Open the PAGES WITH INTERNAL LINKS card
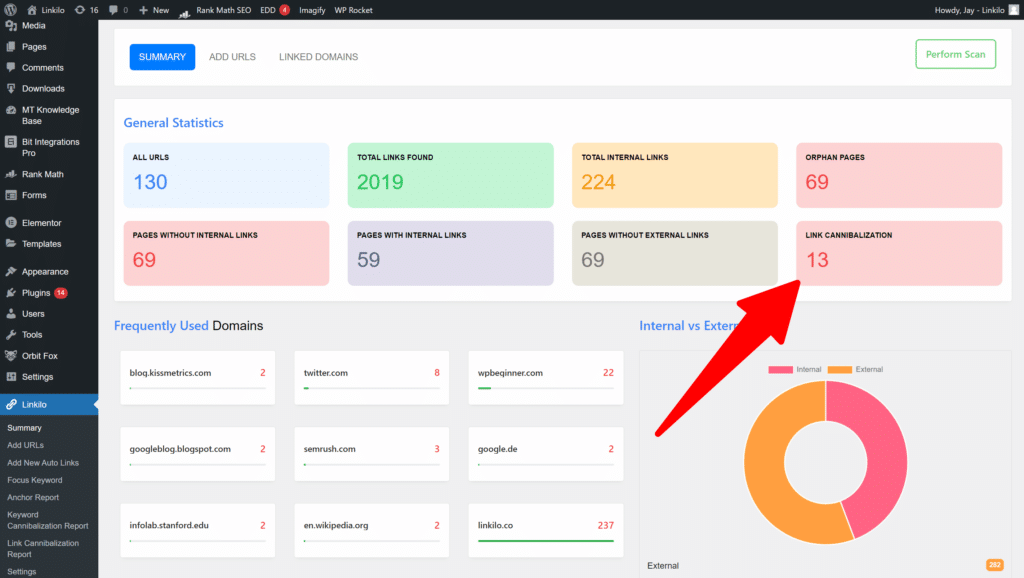 [x=451, y=253]
